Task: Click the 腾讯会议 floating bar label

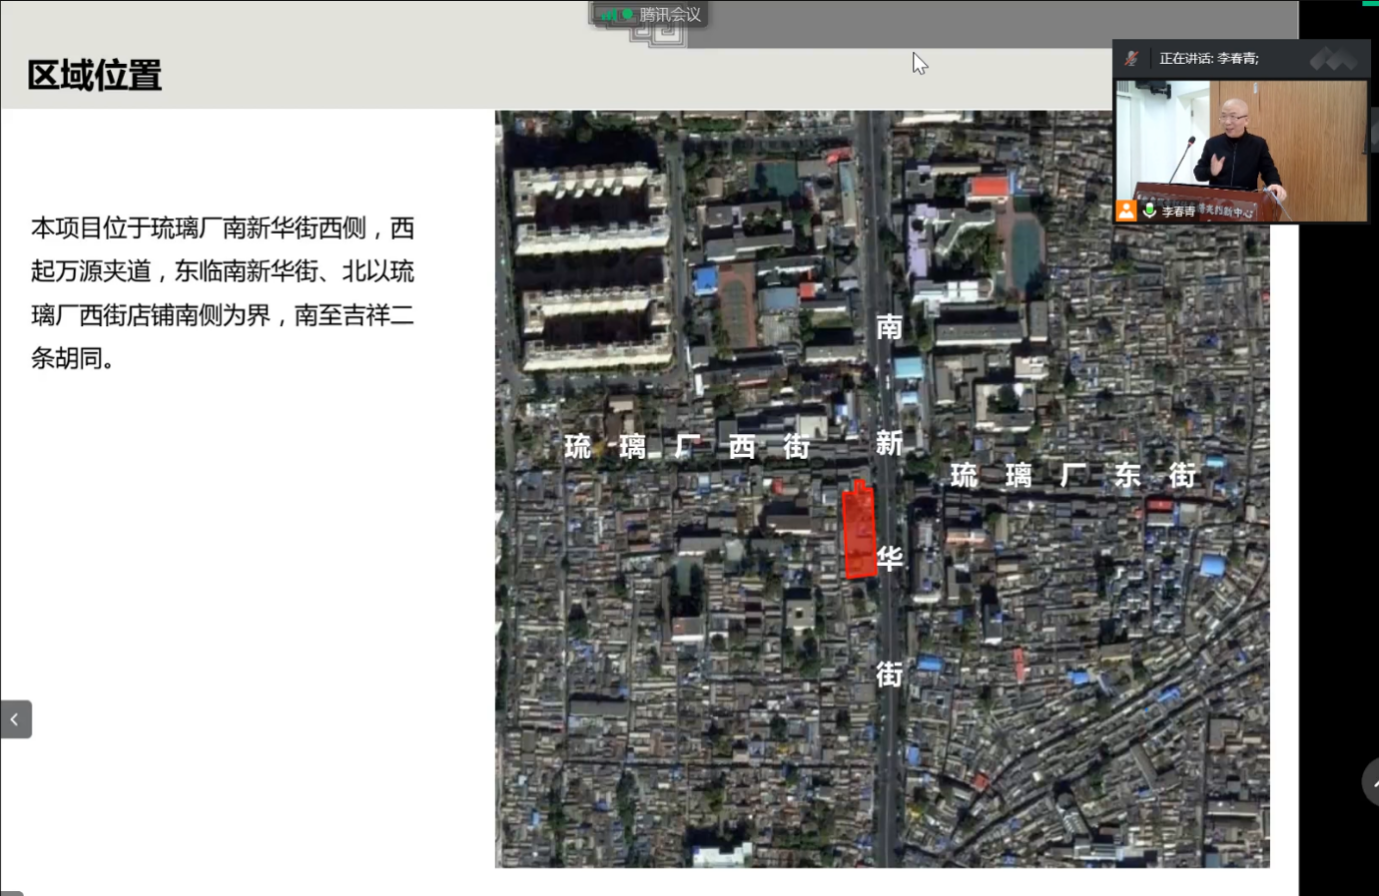Action: pyautogui.click(x=670, y=15)
